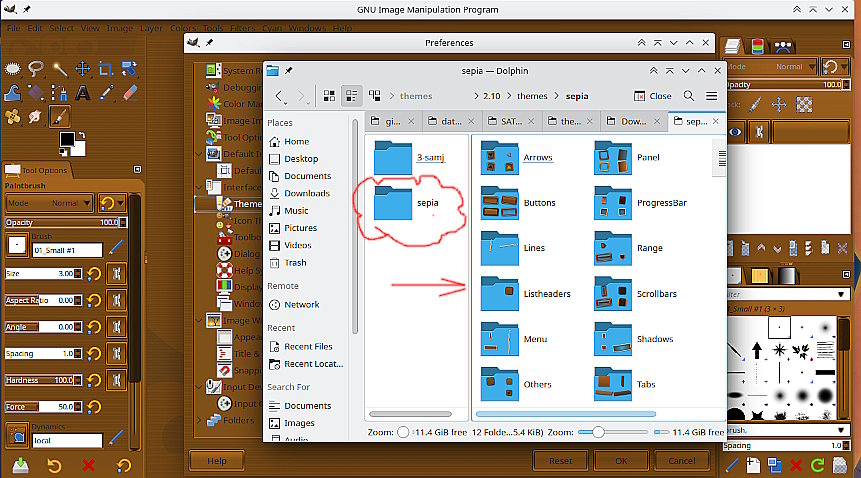
Task: Switch Dolphin to Icons view mode
Action: [329, 96]
